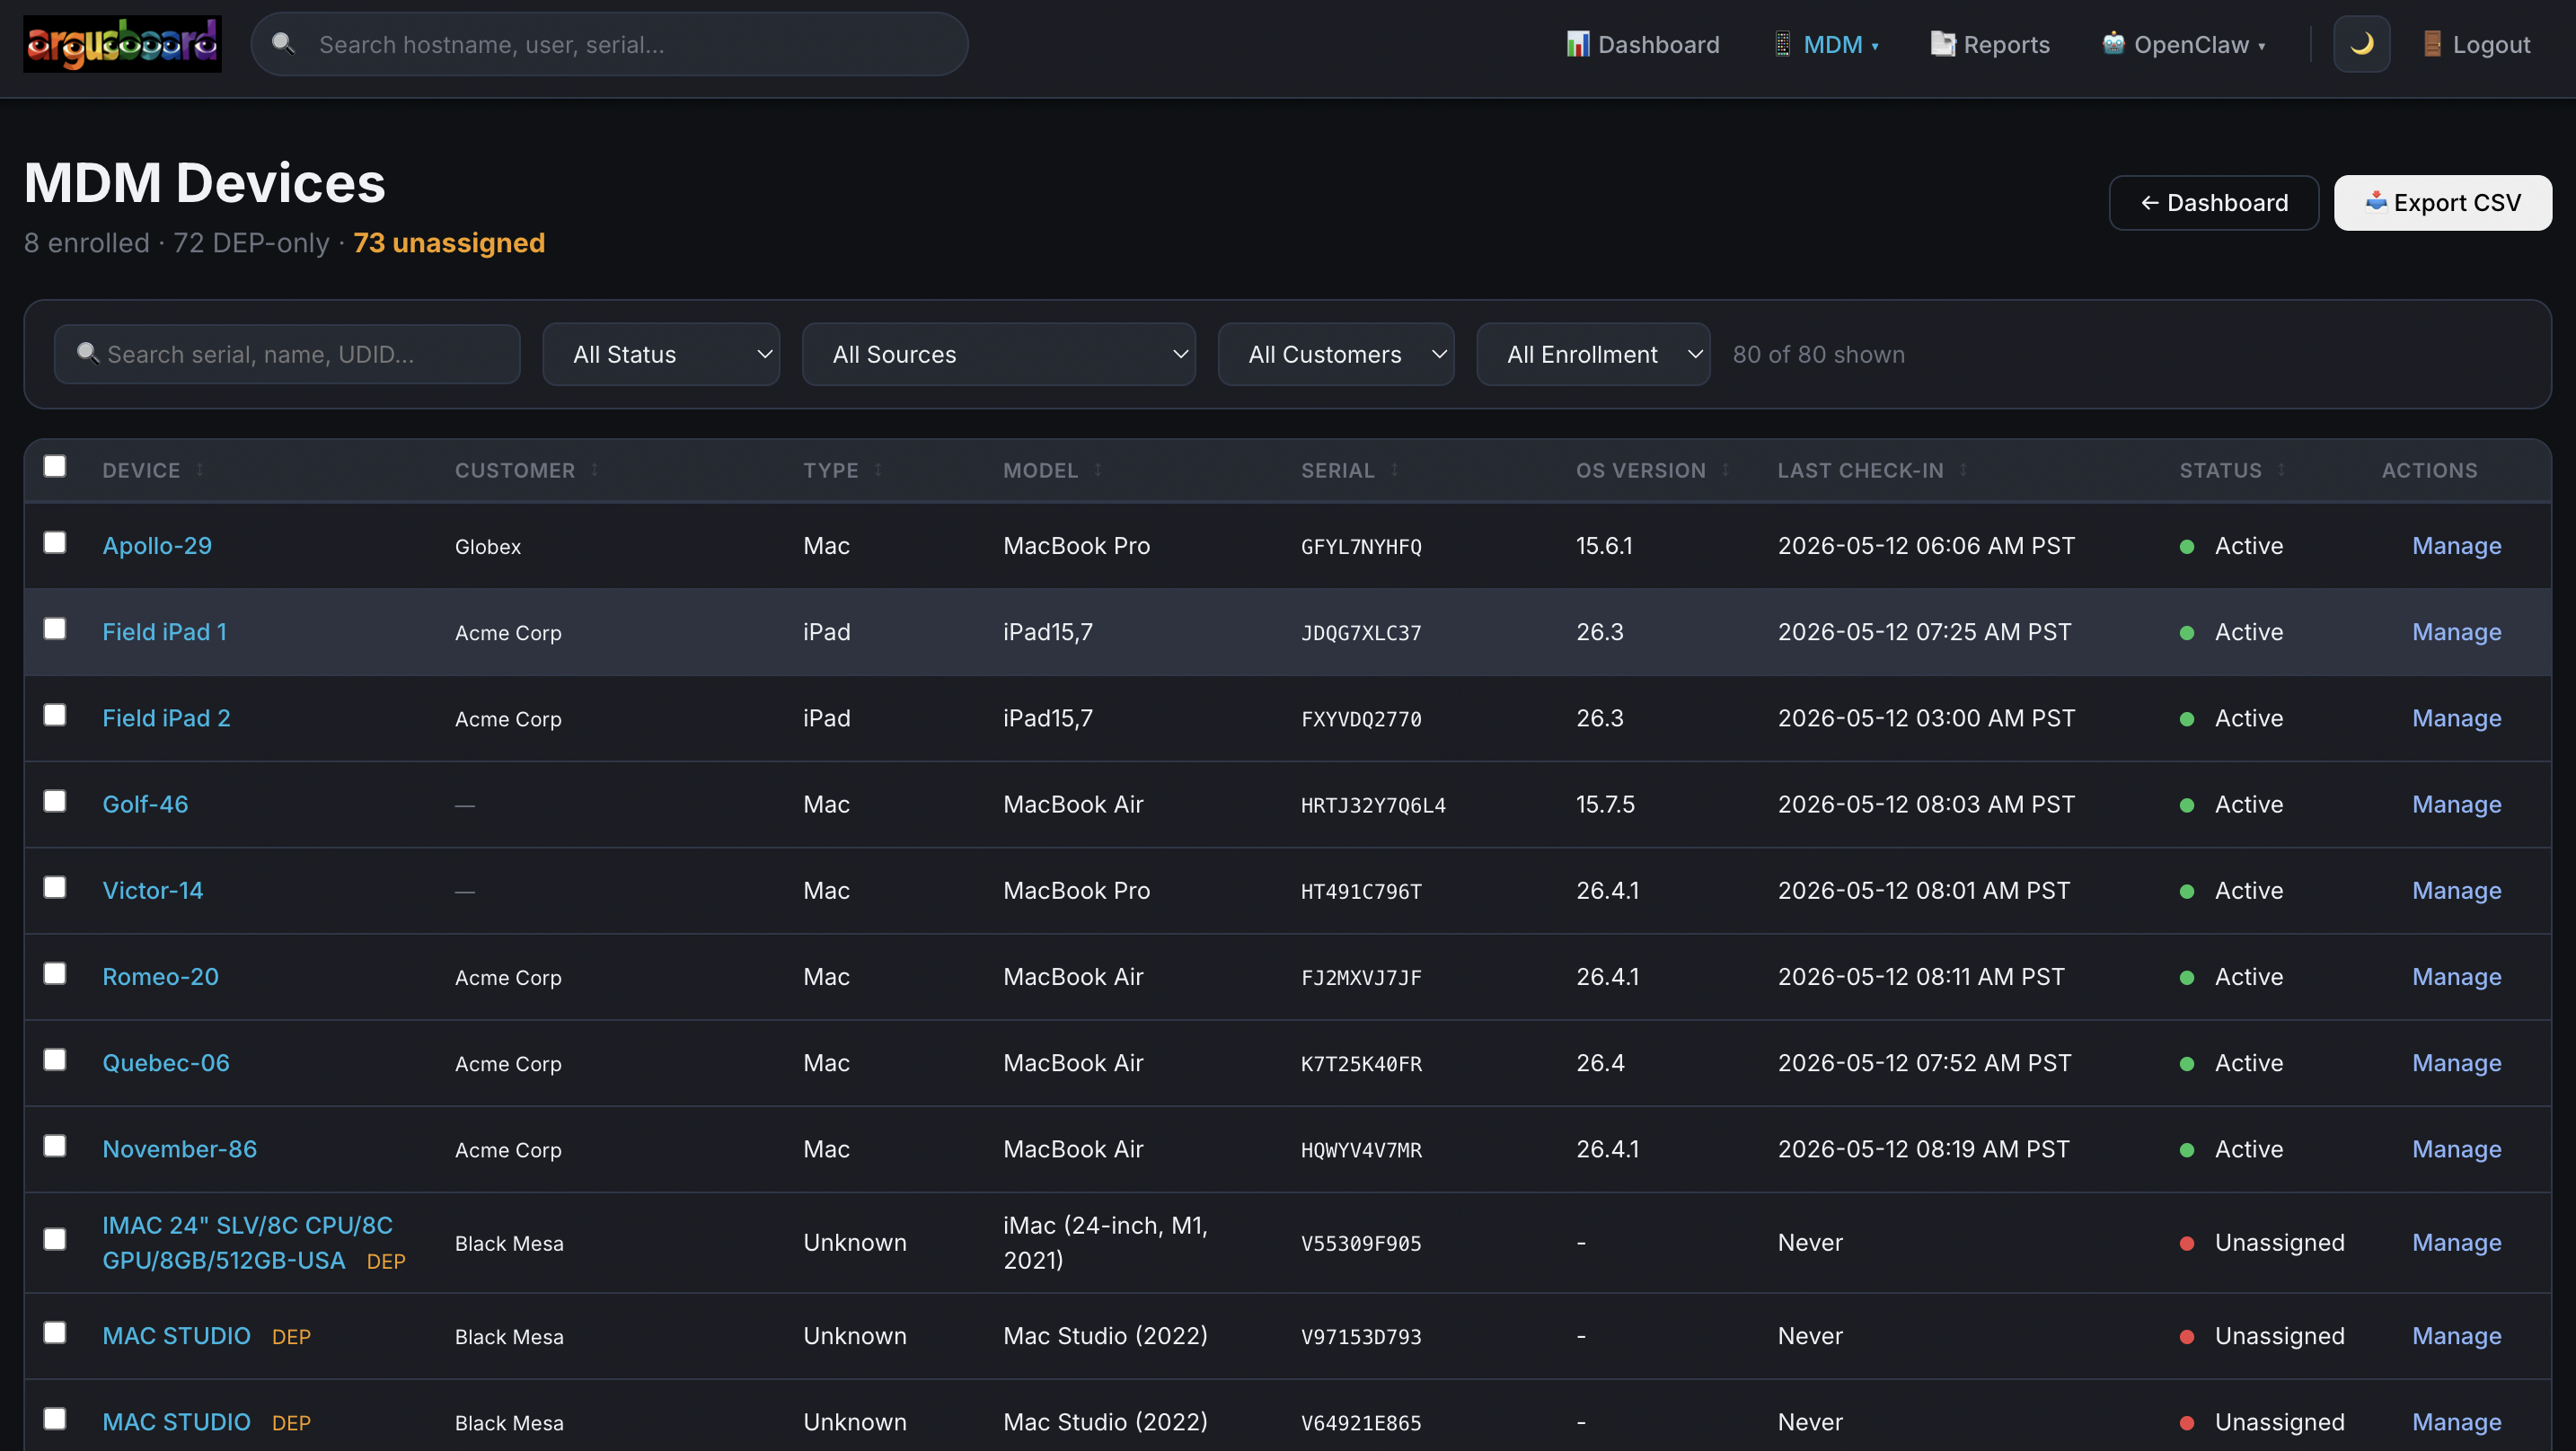Sort by Type column arrow
2576x1451 pixels.
click(878, 470)
